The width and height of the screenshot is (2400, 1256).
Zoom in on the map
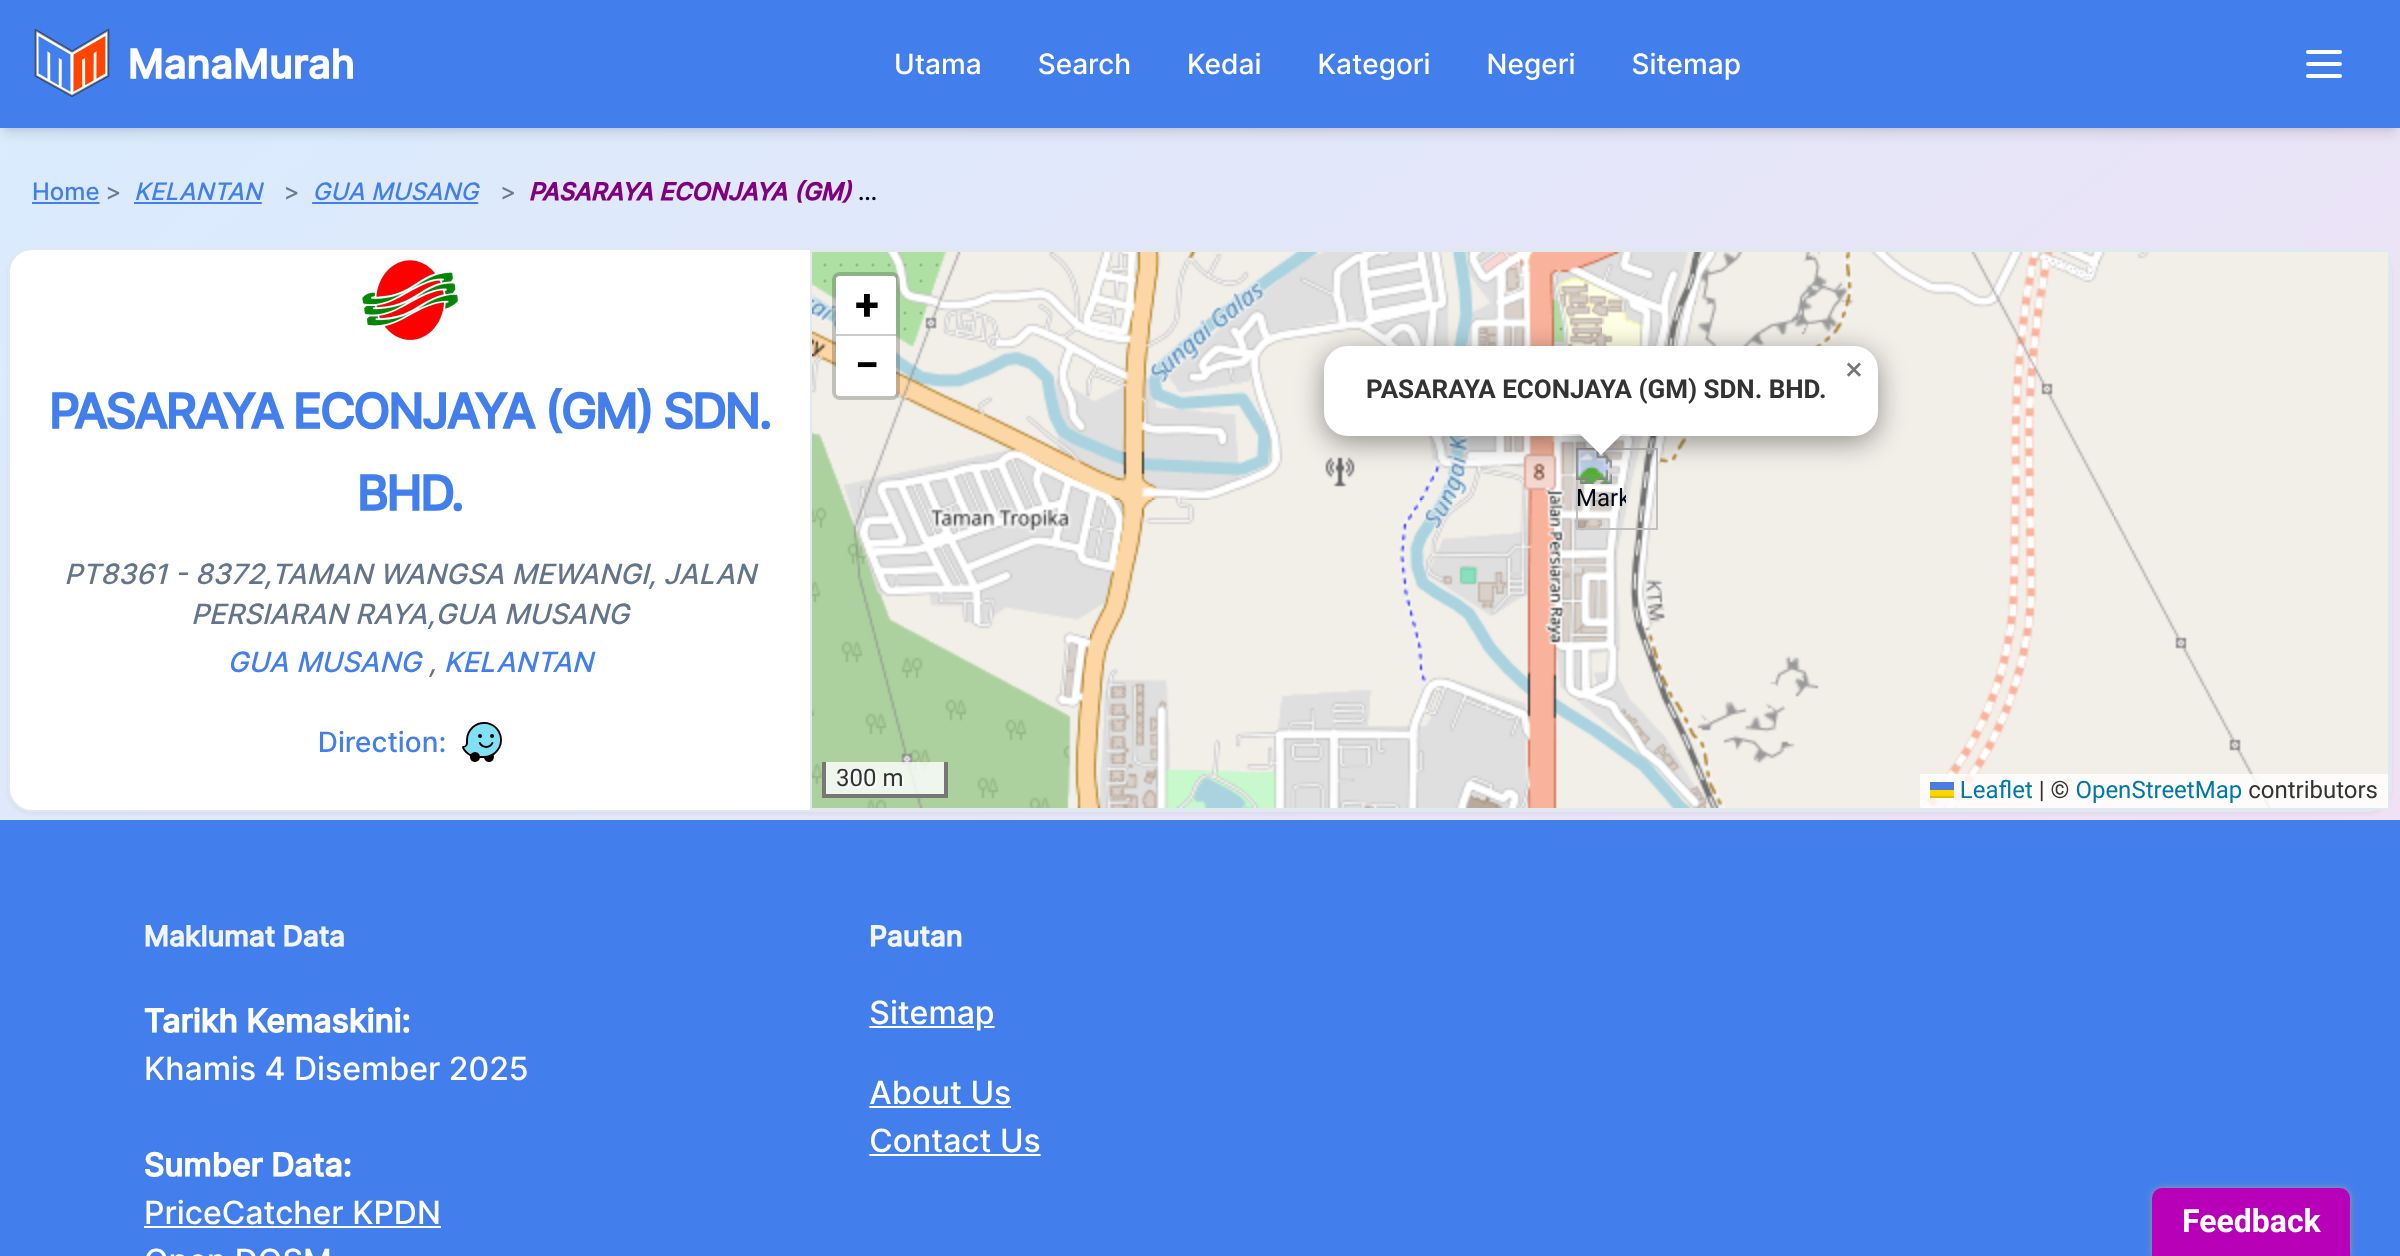(x=866, y=305)
